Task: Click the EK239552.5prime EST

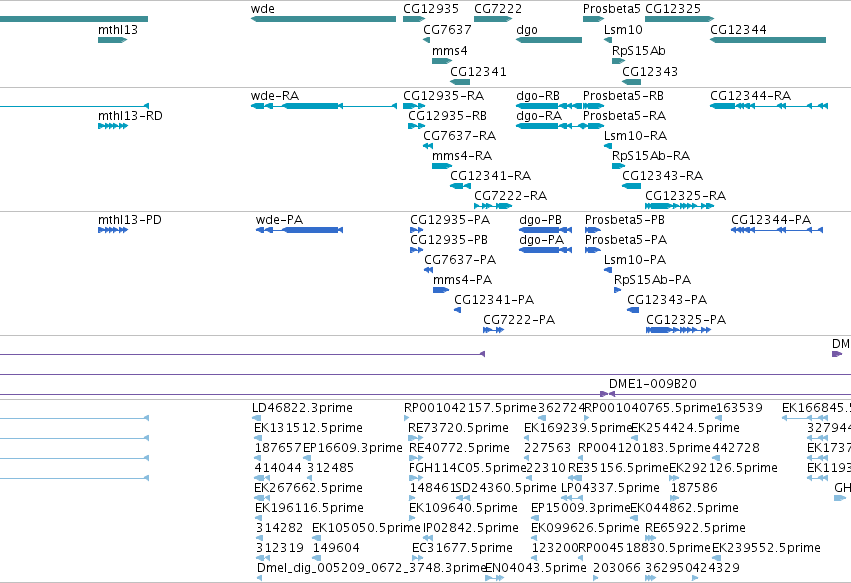Action: coord(716,559)
